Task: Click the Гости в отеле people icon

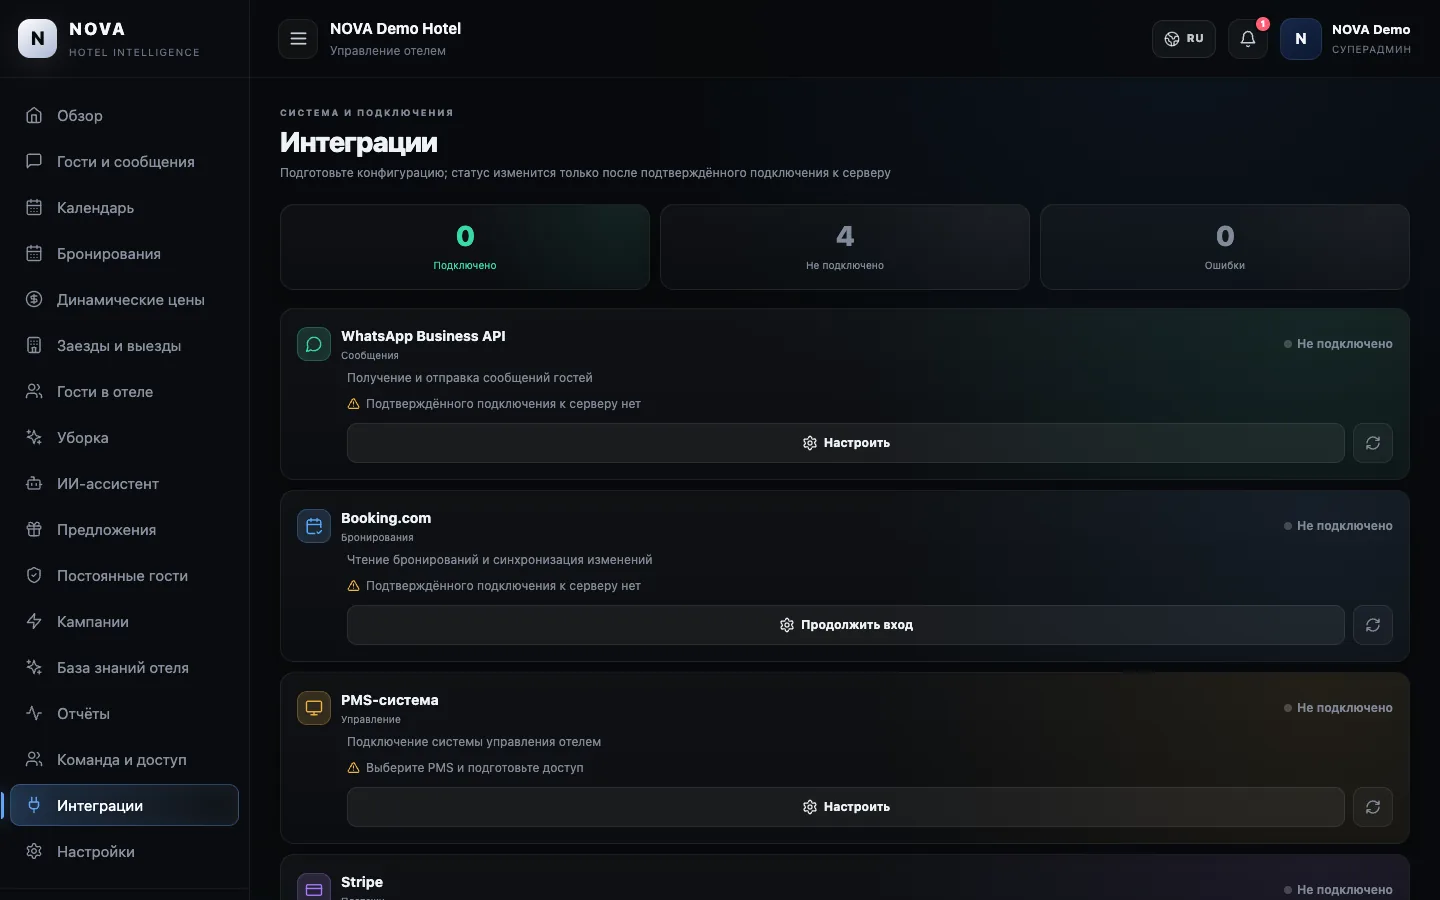Action: coord(34,391)
